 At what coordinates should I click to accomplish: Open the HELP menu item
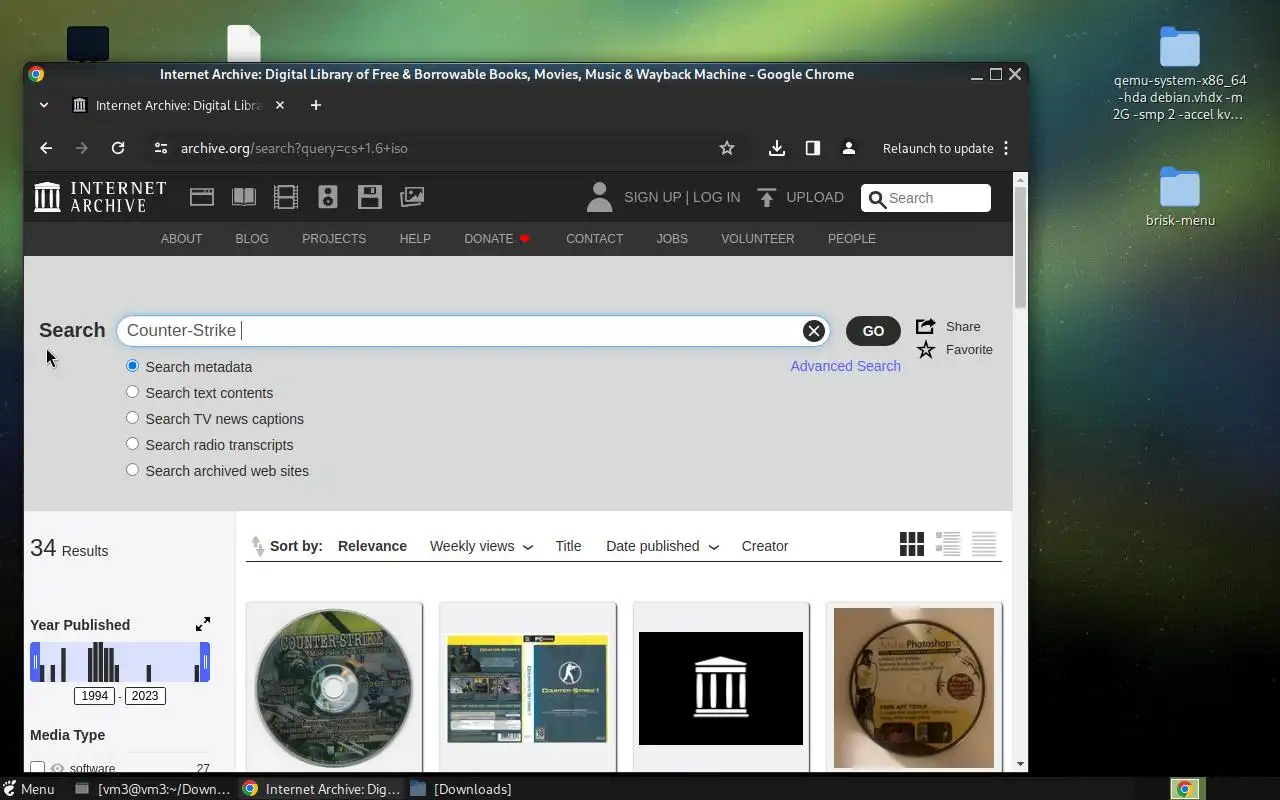pos(415,239)
